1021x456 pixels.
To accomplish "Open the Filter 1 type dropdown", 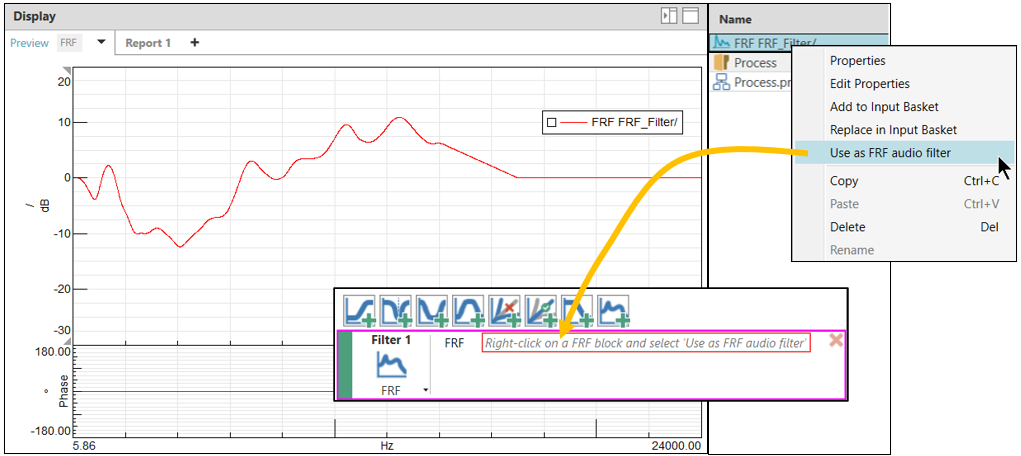I will (426, 390).
